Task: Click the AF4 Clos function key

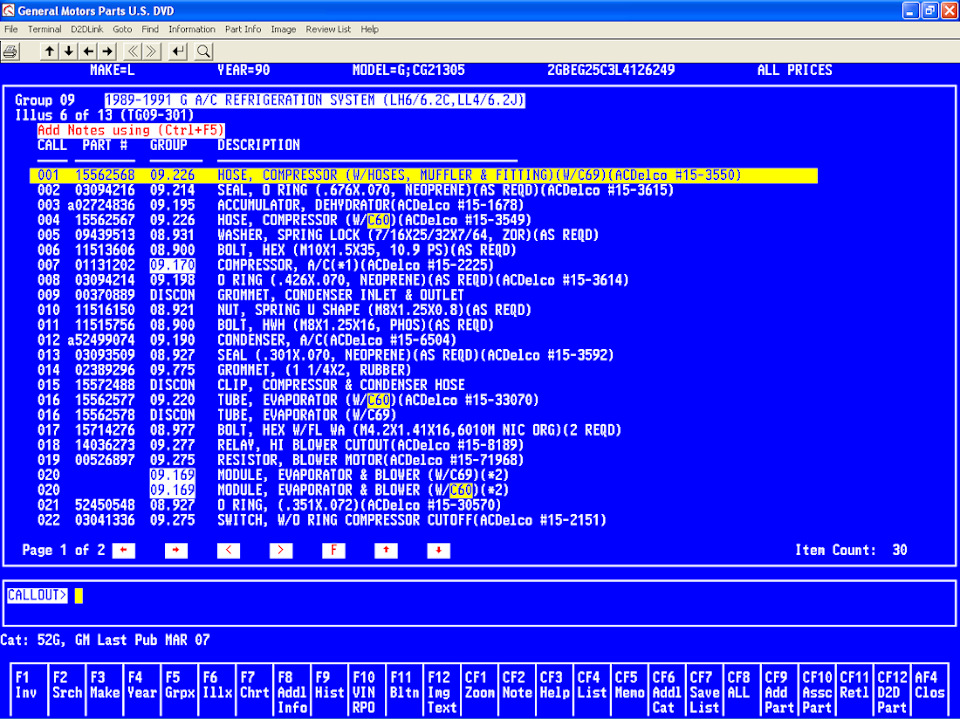Action: [x=930, y=689]
